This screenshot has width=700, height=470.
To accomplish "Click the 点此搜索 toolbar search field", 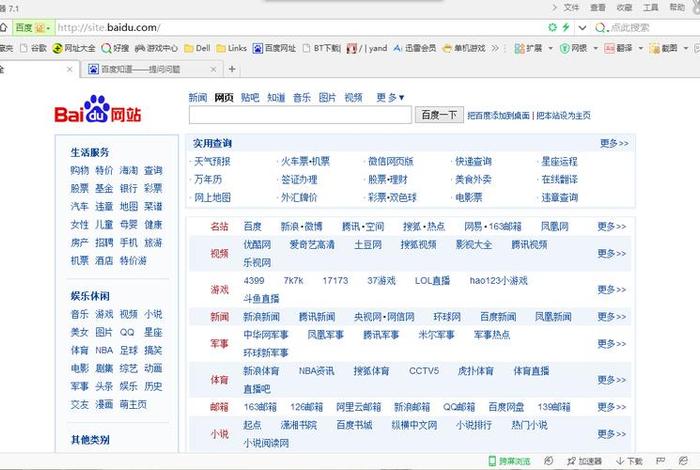I will click(630, 28).
